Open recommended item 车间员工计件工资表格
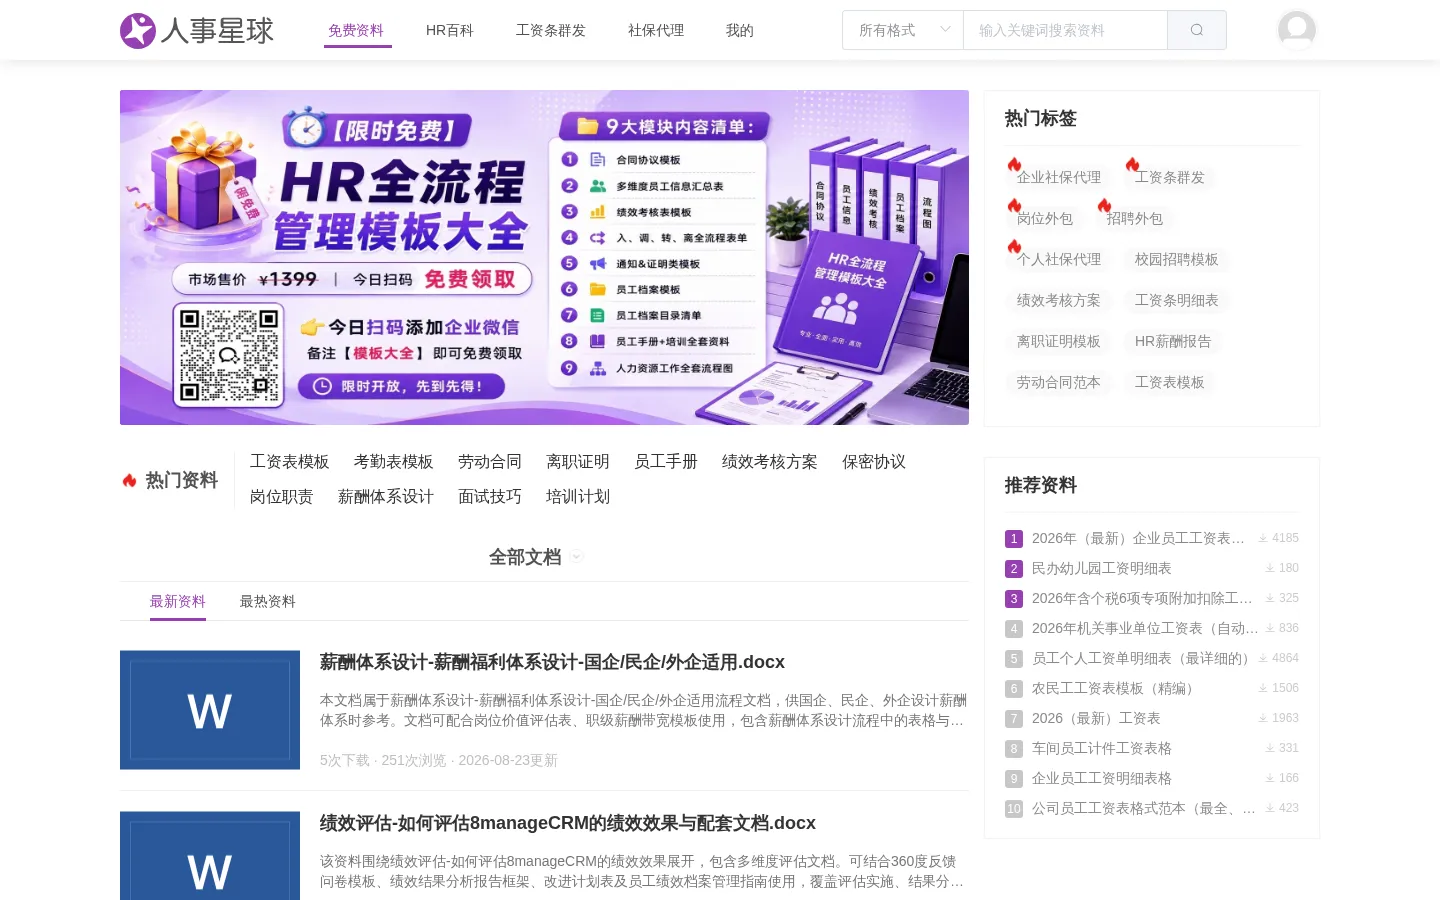1440x900 pixels. (x=1102, y=748)
